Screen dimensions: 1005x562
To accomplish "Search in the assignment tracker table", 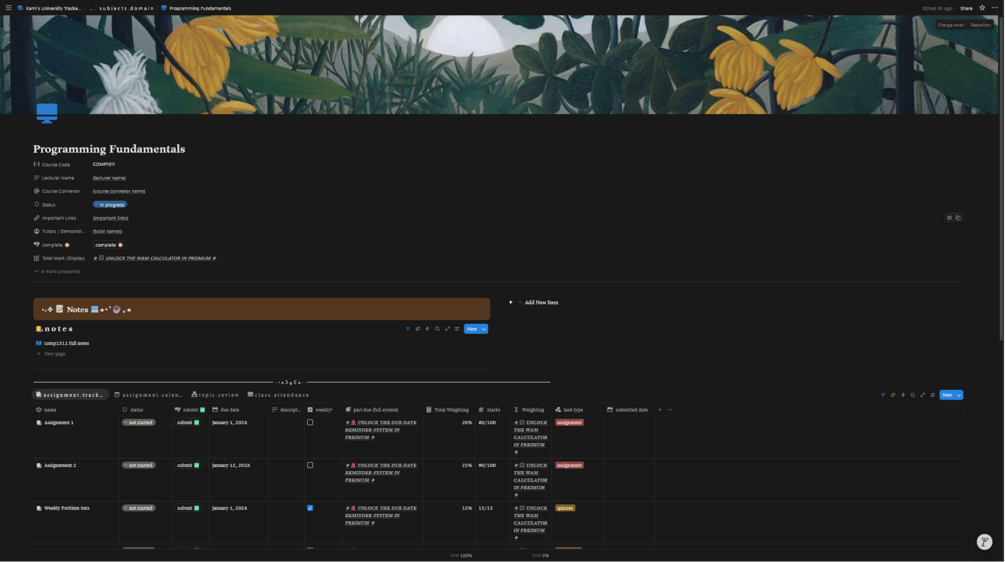I will [x=913, y=395].
